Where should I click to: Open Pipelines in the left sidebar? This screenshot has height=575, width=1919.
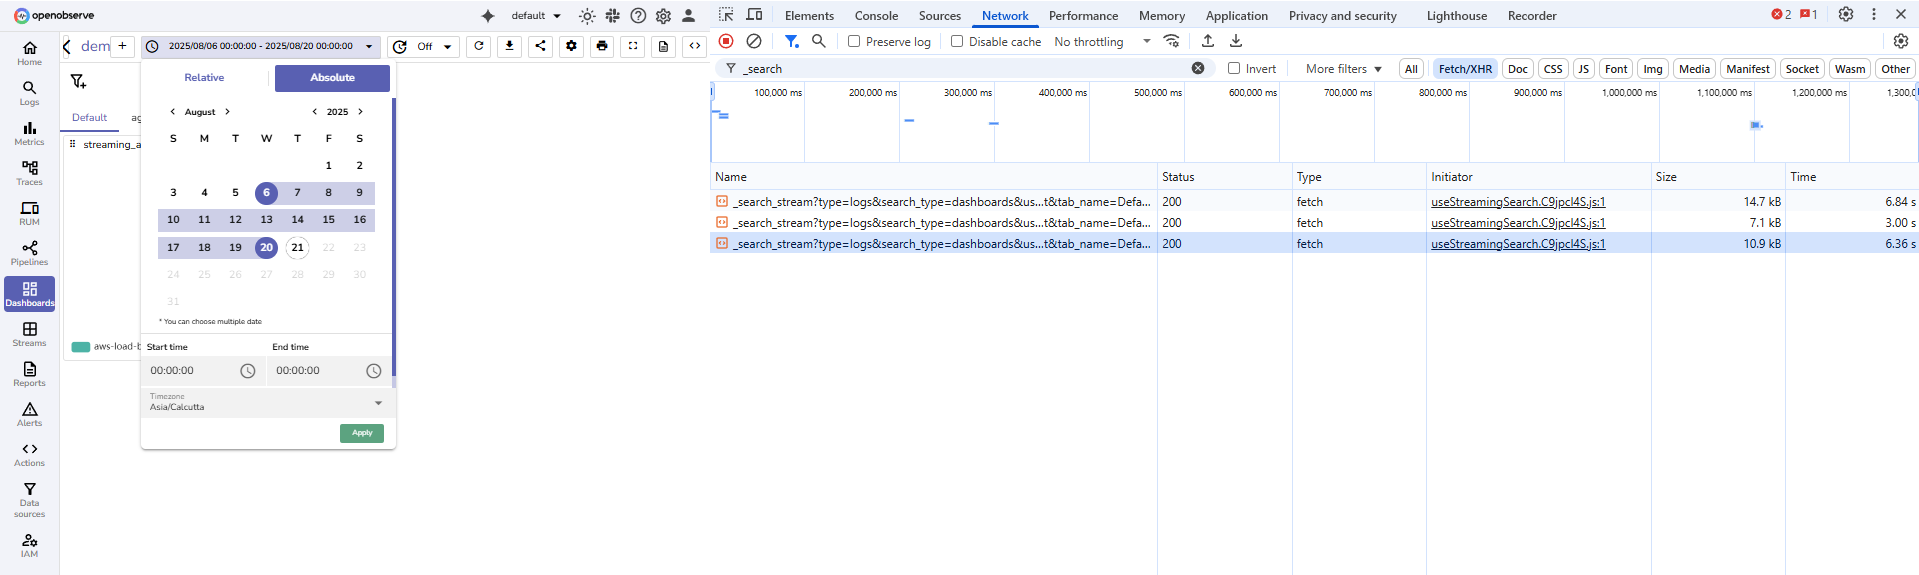[29, 253]
